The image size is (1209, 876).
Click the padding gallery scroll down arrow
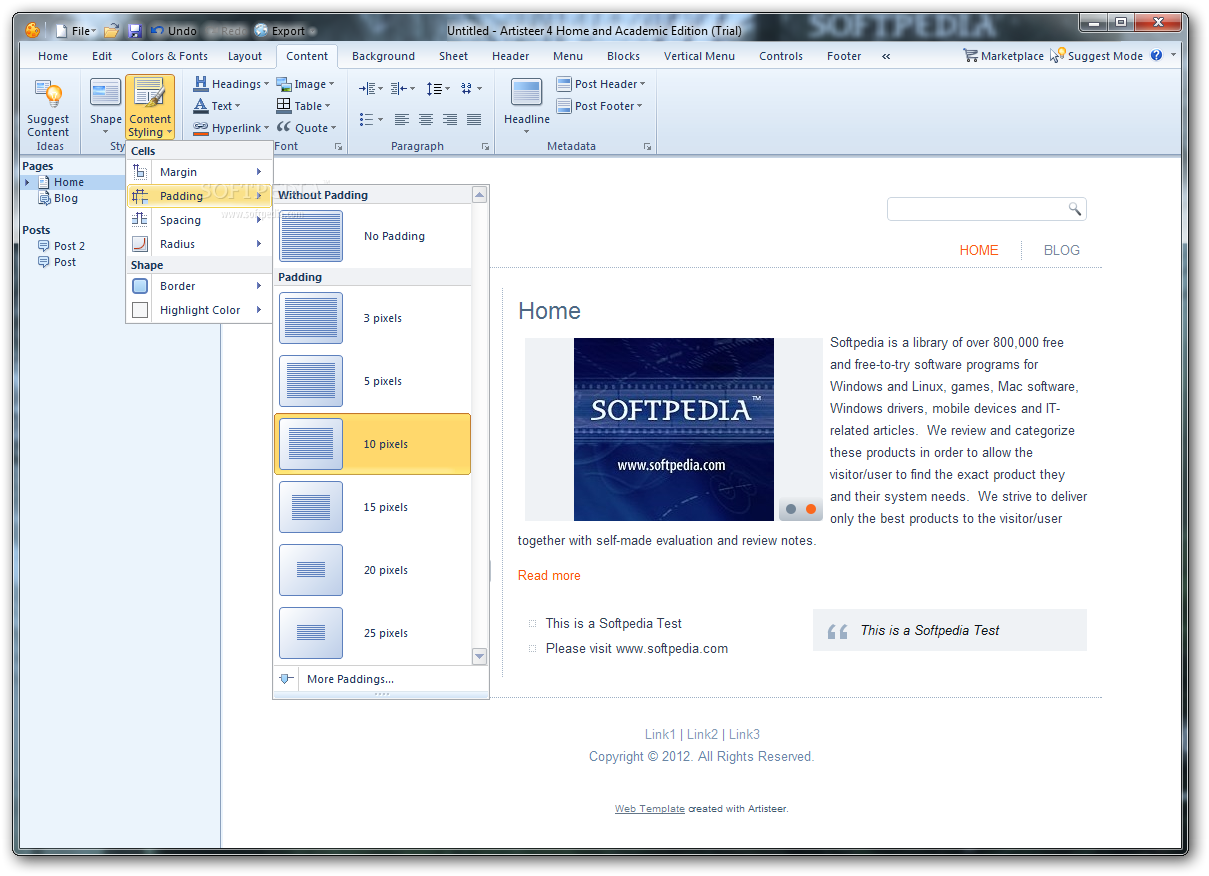click(479, 656)
